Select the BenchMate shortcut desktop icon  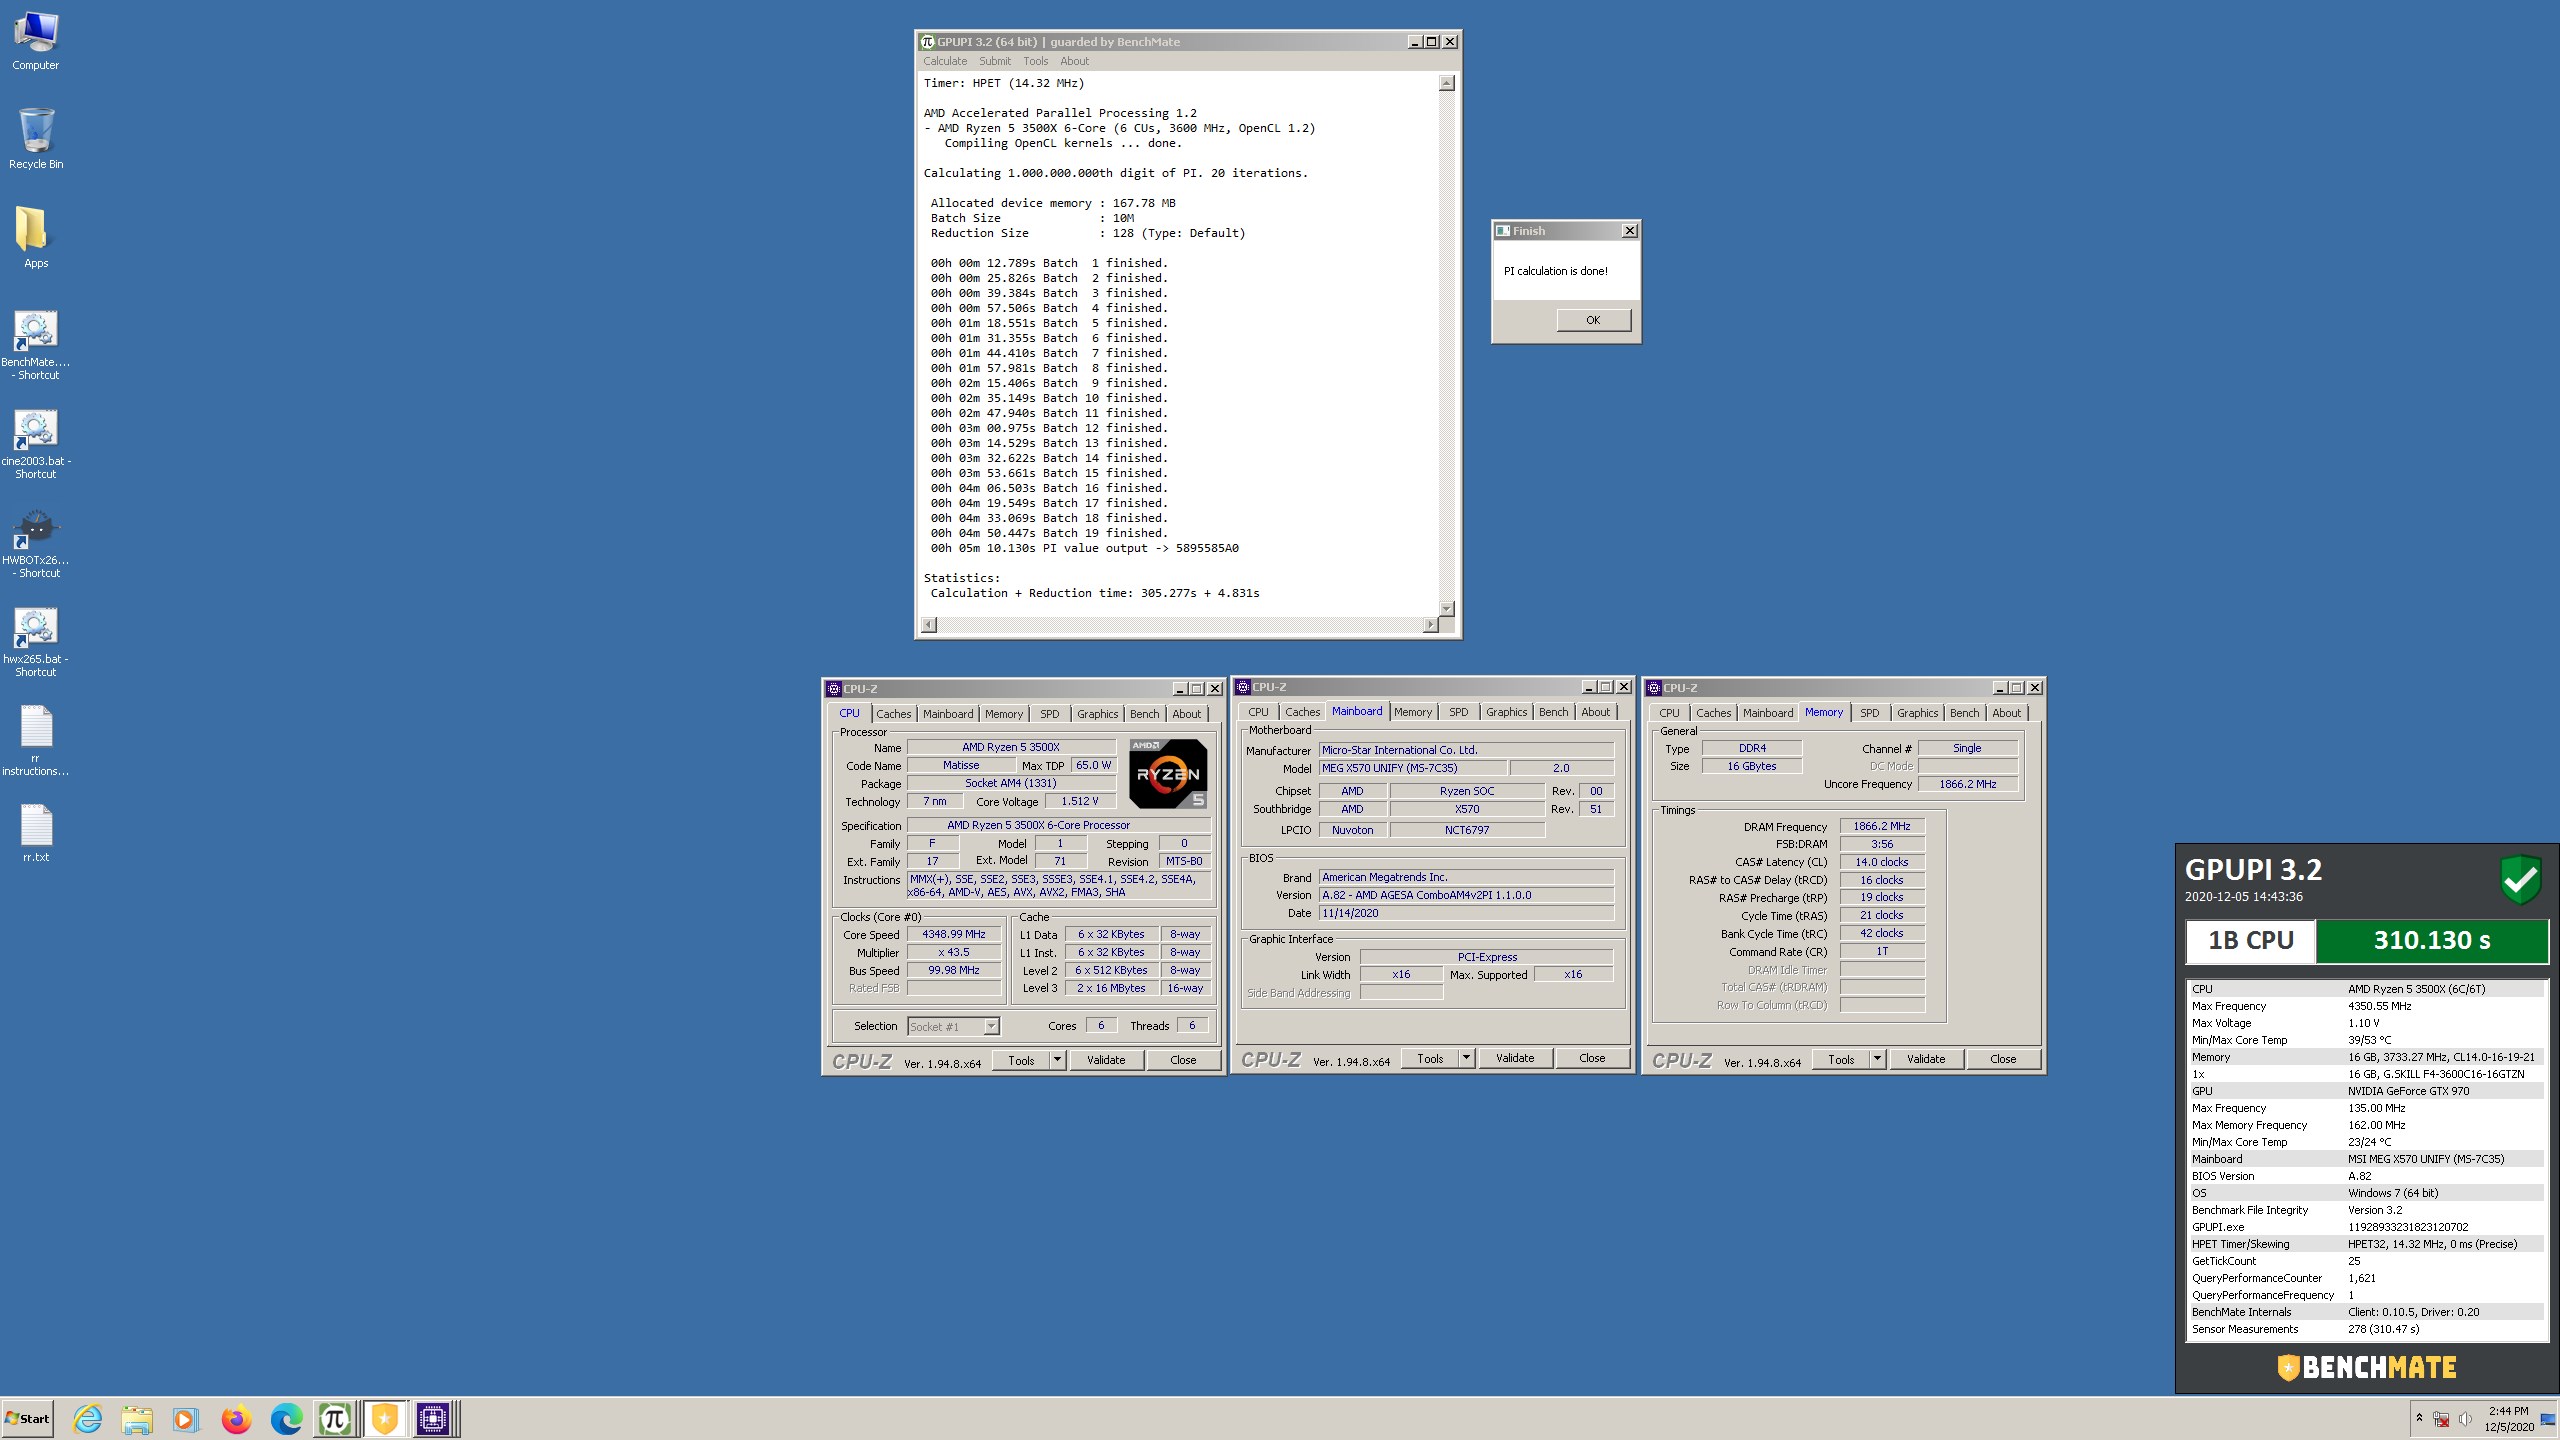[x=36, y=345]
